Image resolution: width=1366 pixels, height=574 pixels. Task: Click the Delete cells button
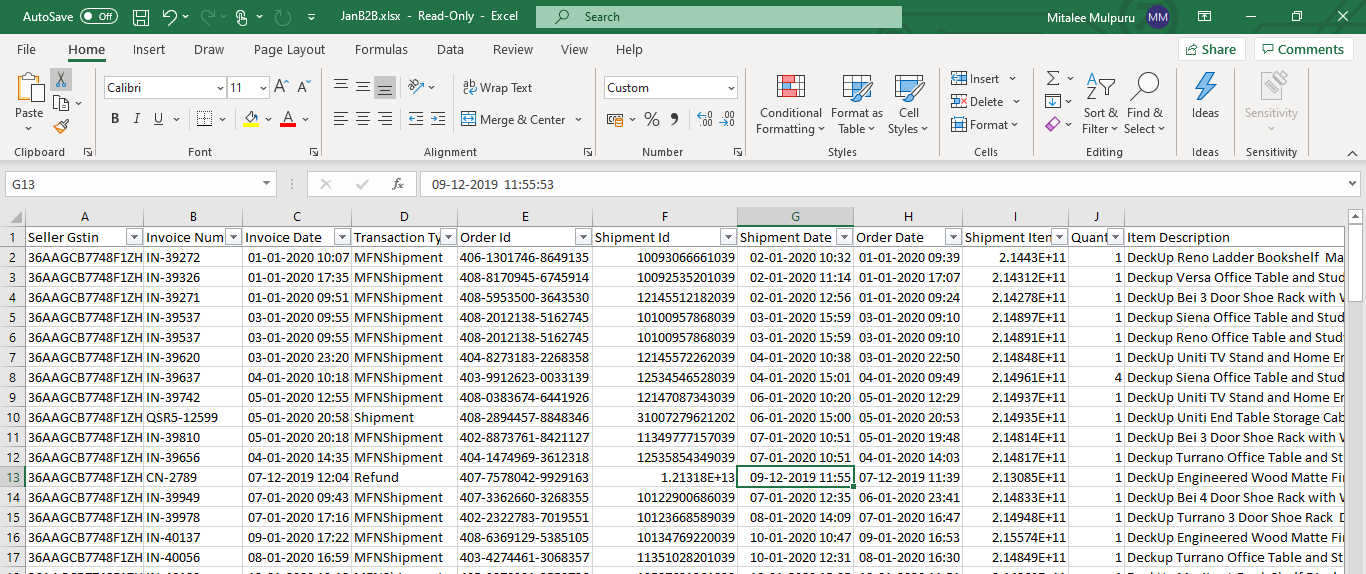click(x=977, y=101)
